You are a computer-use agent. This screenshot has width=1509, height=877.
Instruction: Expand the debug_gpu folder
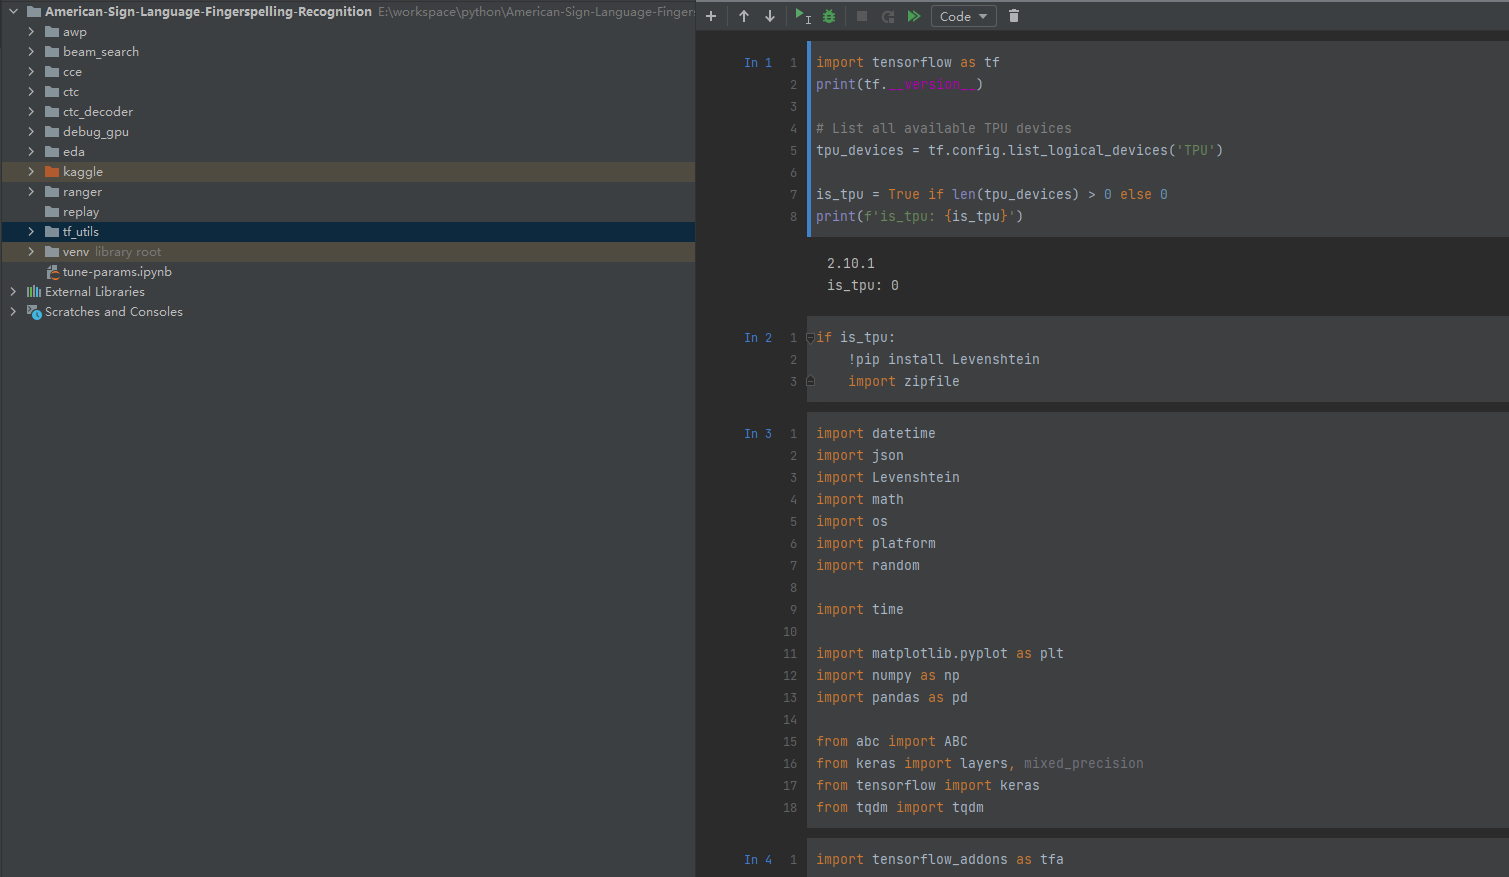(x=31, y=132)
